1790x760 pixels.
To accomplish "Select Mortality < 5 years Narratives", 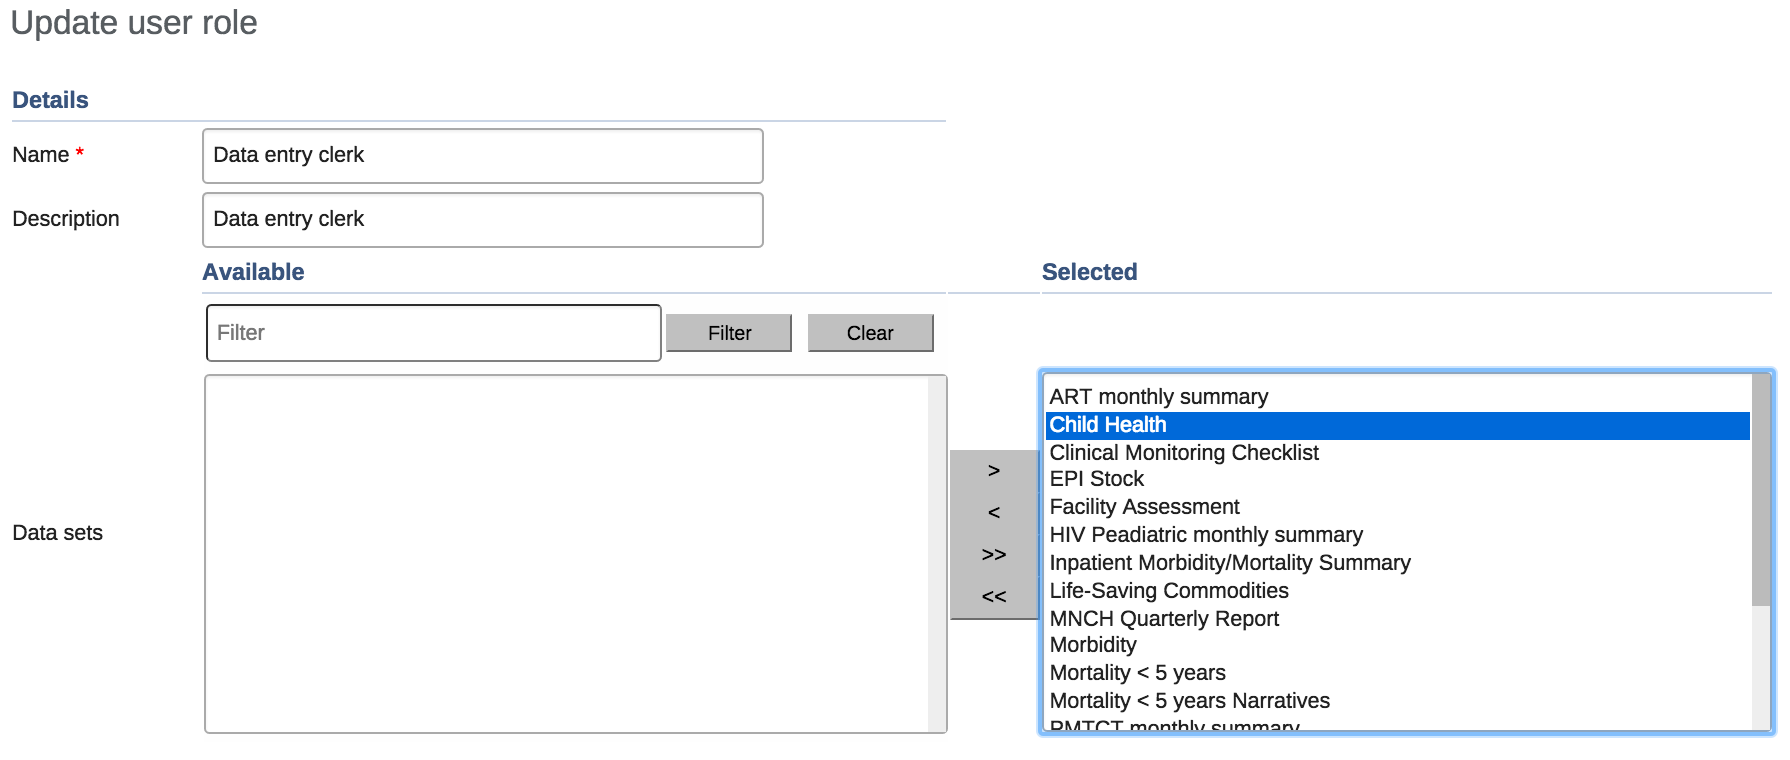I will coord(1189,701).
